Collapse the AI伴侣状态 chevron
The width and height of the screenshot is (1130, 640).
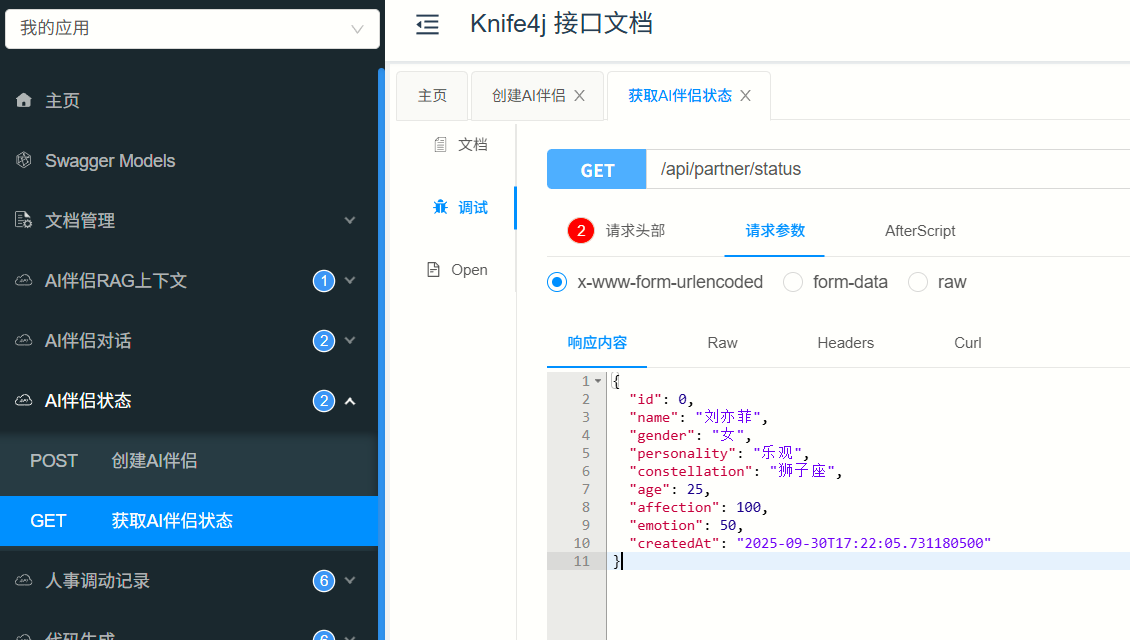click(350, 401)
